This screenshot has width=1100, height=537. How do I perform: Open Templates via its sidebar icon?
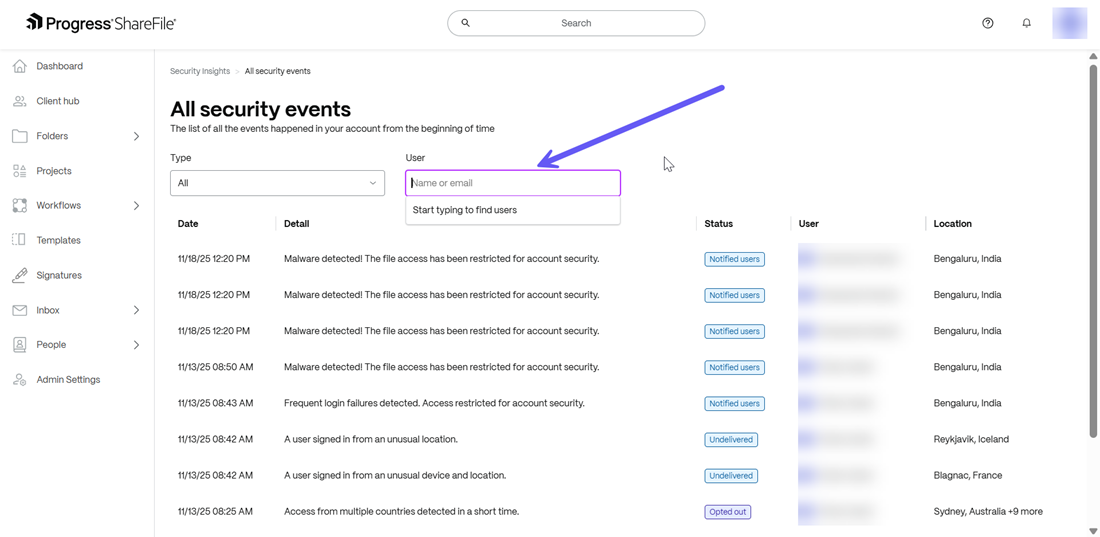tap(19, 240)
